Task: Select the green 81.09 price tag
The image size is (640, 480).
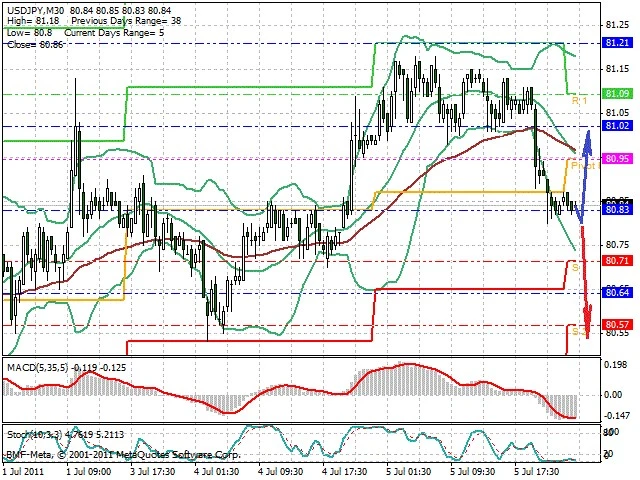Action: coord(618,93)
